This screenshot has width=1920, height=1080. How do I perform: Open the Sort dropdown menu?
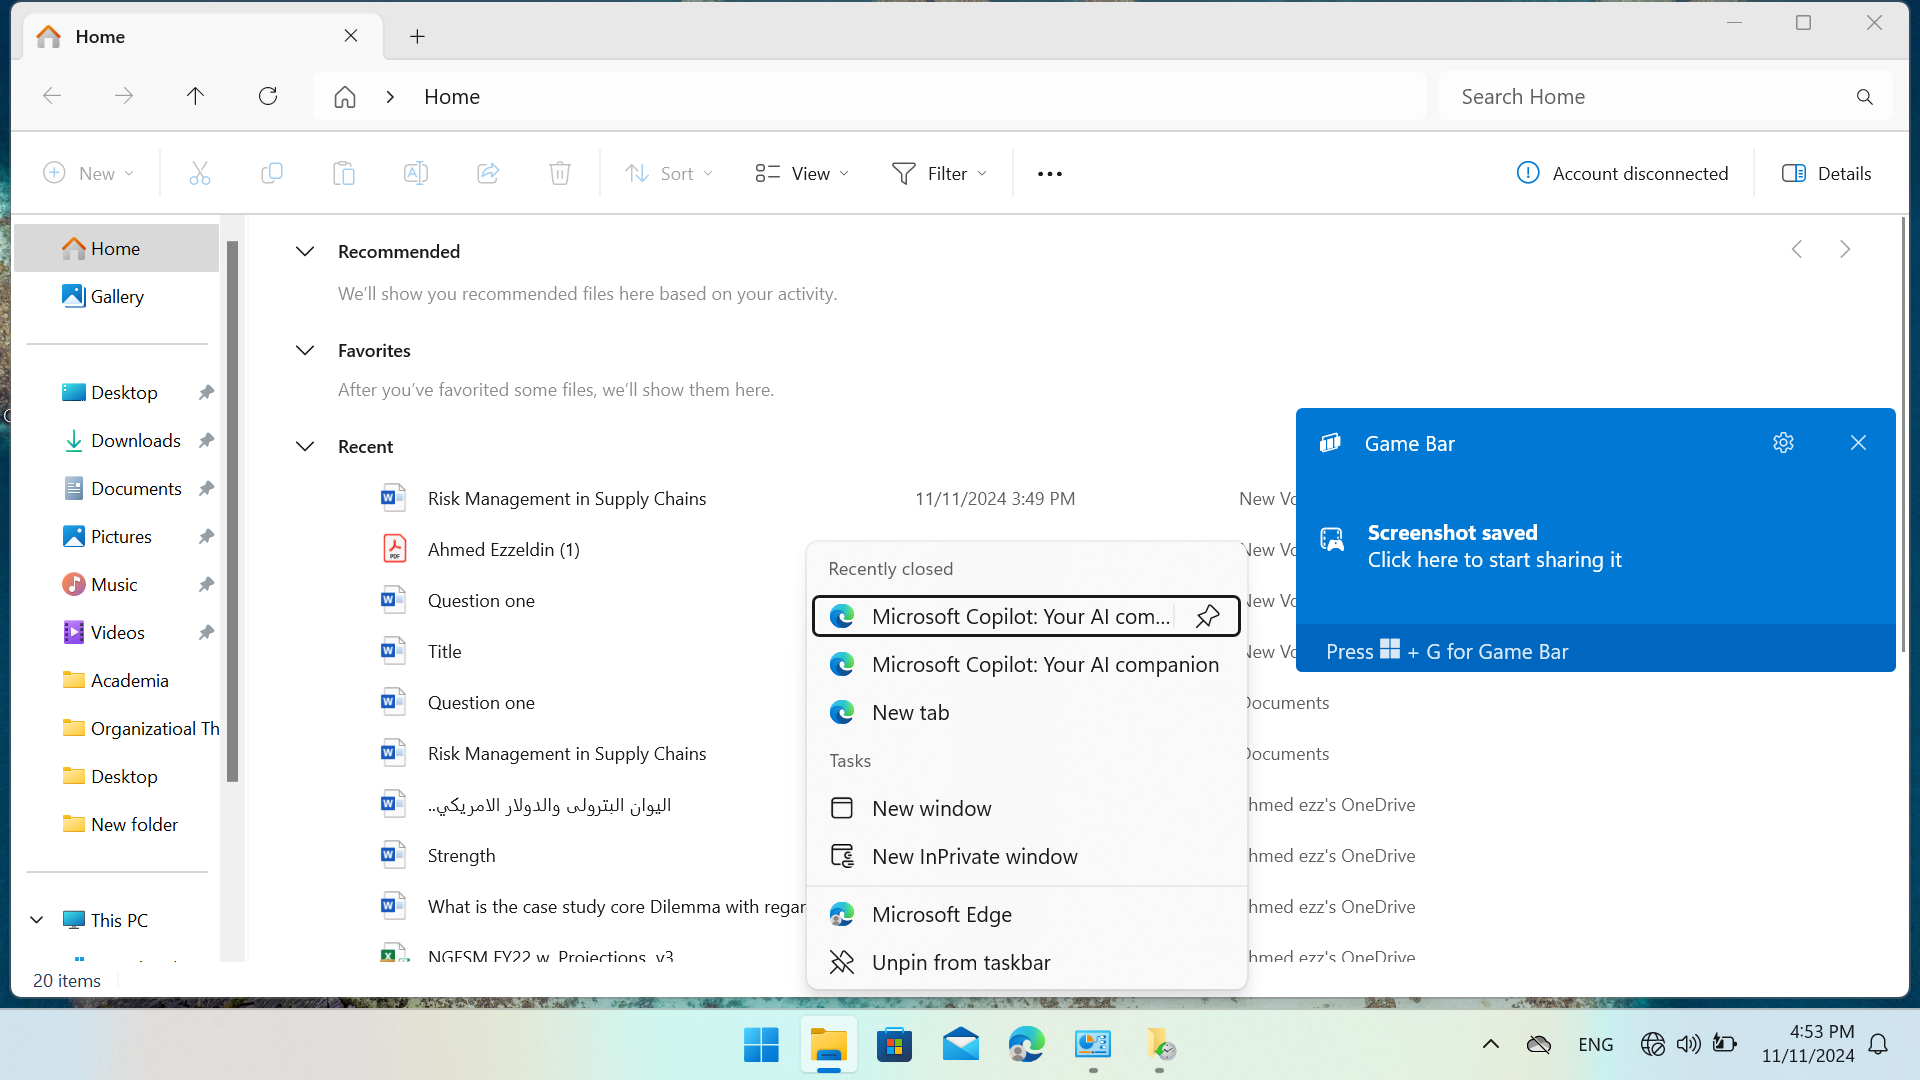(x=669, y=174)
